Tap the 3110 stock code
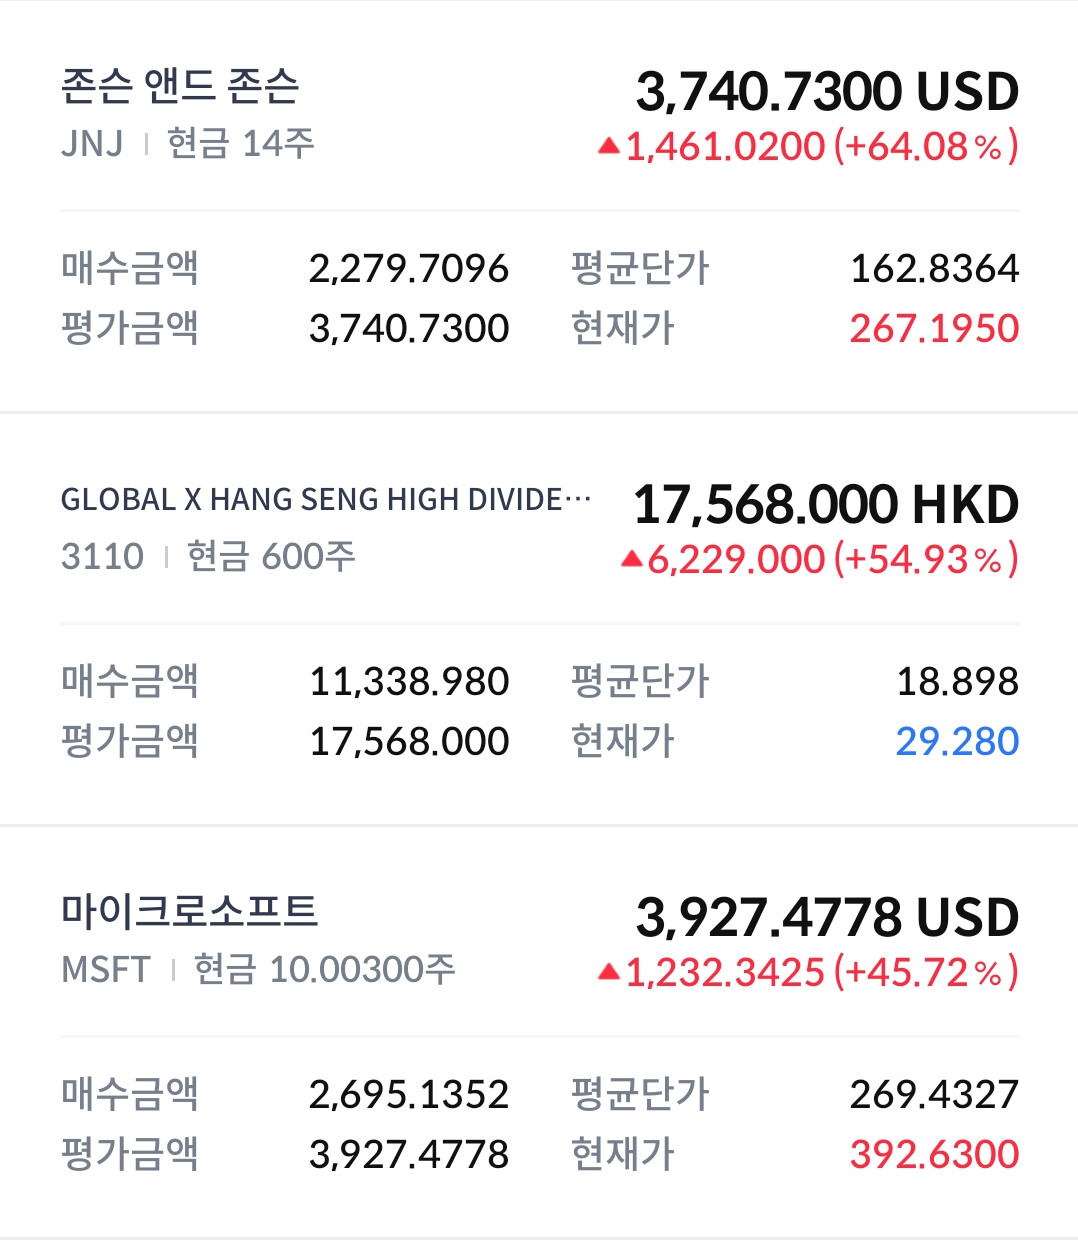 (102, 556)
